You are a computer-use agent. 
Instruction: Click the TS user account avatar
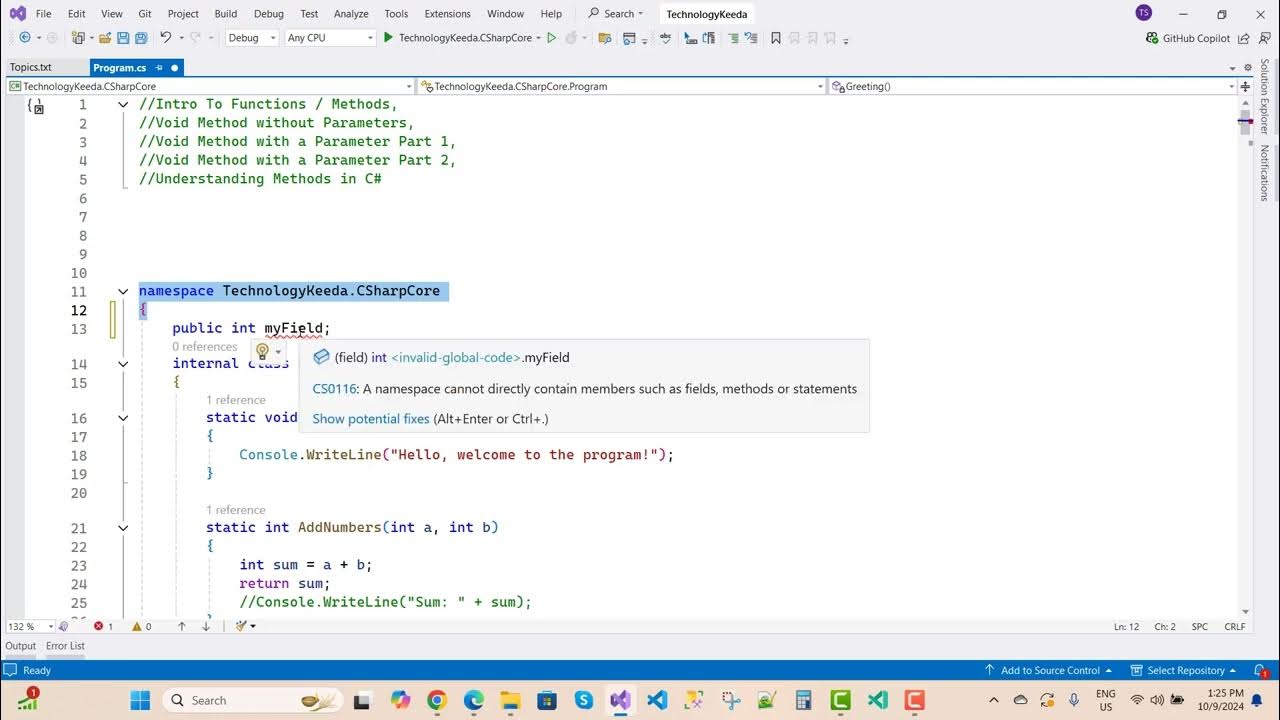[x=1144, y=13]
